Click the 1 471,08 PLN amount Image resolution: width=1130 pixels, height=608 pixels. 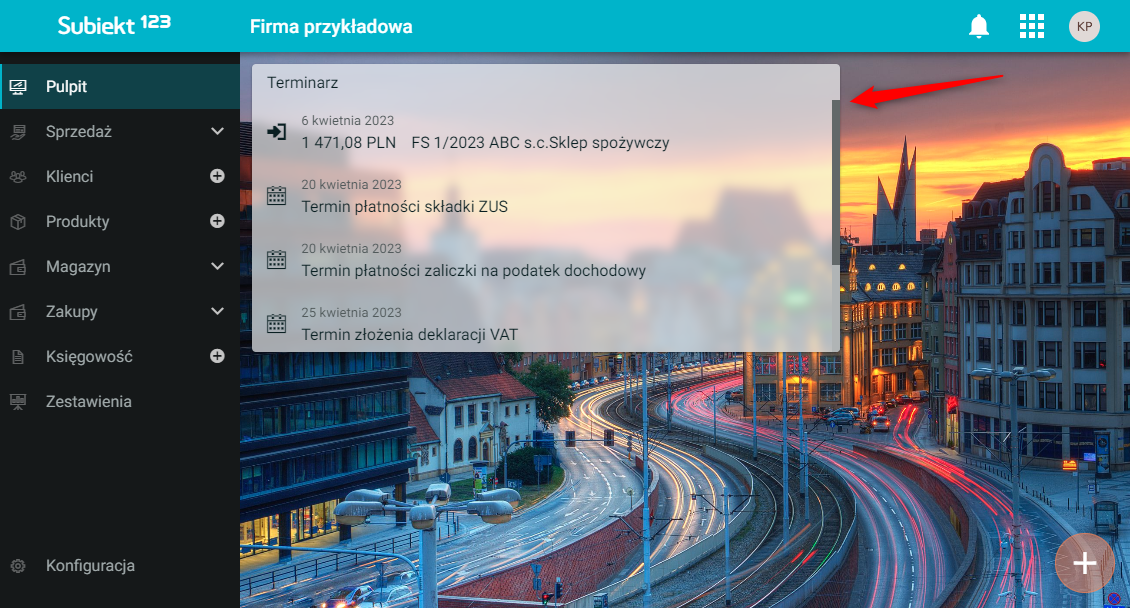pyautogui.click(x=349, y=143)
